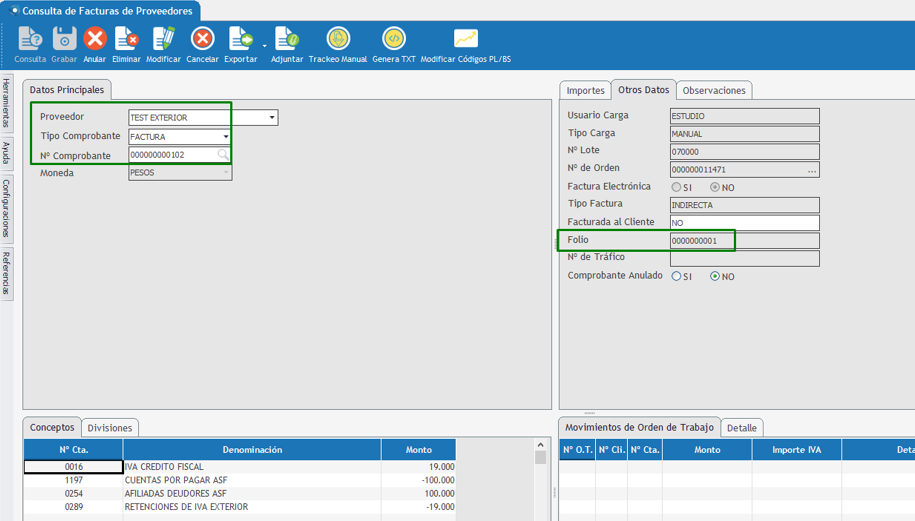
Task: Click the Denominación column header
Action: 252,449
